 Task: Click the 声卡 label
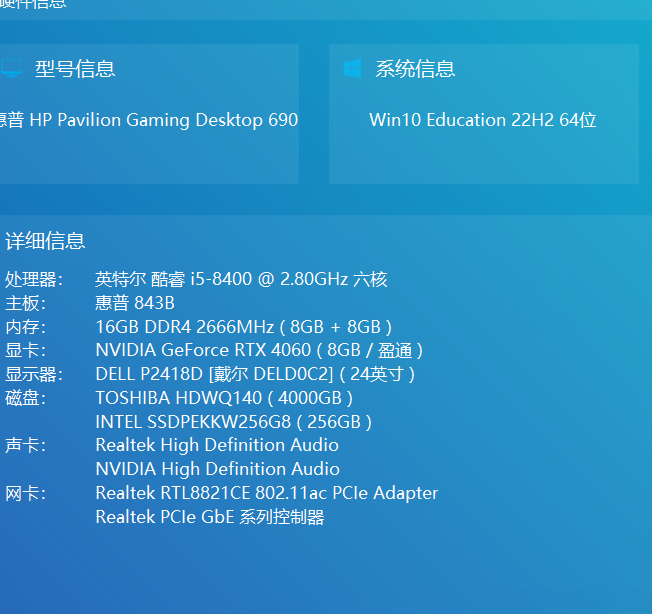(x=25, y=446)
